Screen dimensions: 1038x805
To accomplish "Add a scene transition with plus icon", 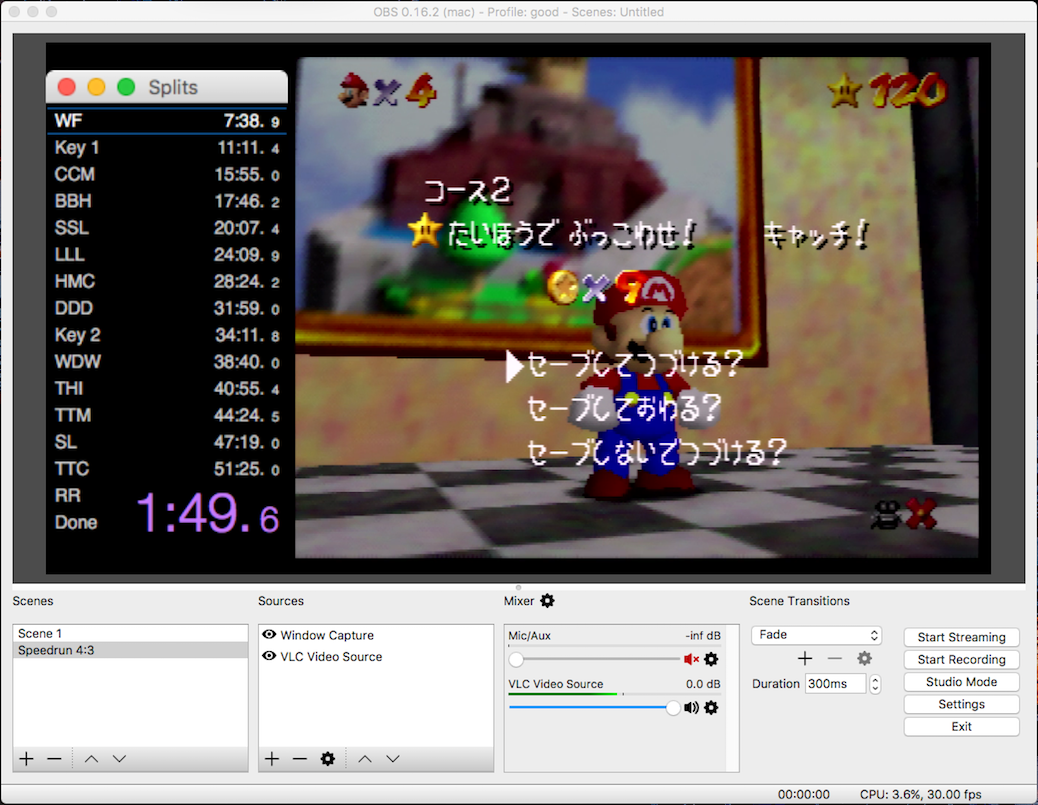I will point(805,658).
